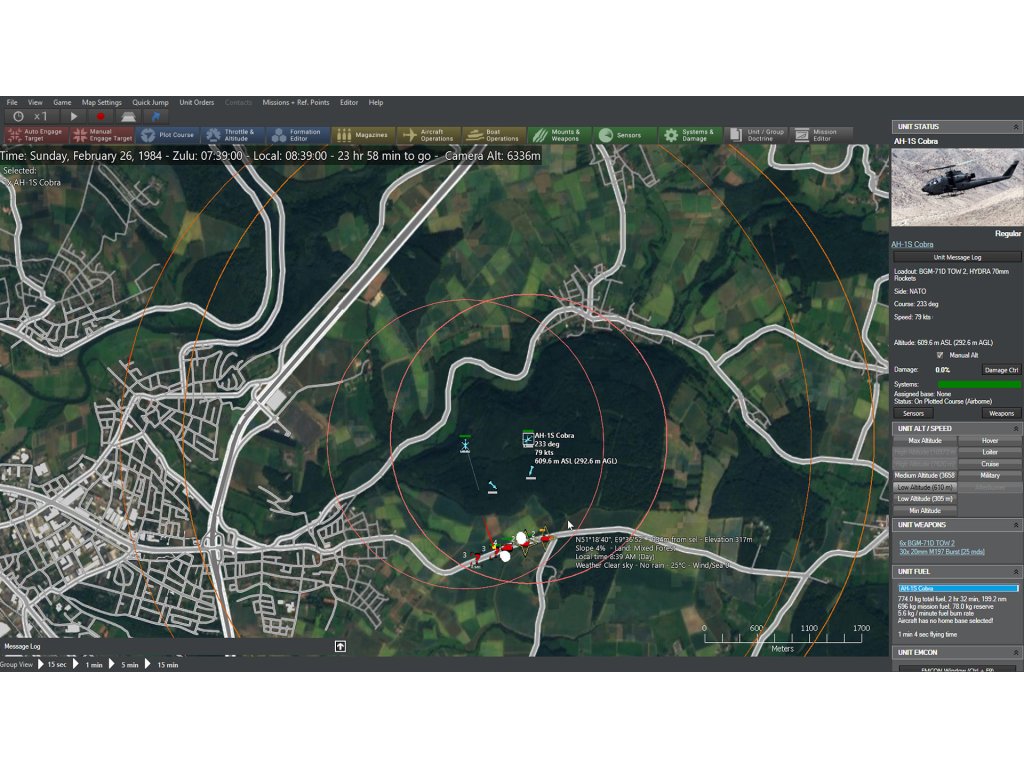Screen dimensions: 1024x768
Task: Set throttle to Military
Action: (989, 475)
